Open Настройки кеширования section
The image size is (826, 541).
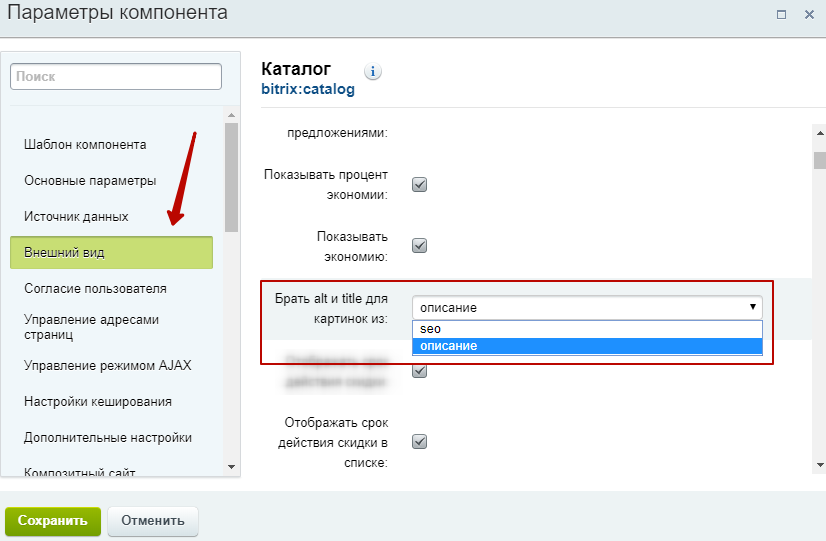click(98, 401)
